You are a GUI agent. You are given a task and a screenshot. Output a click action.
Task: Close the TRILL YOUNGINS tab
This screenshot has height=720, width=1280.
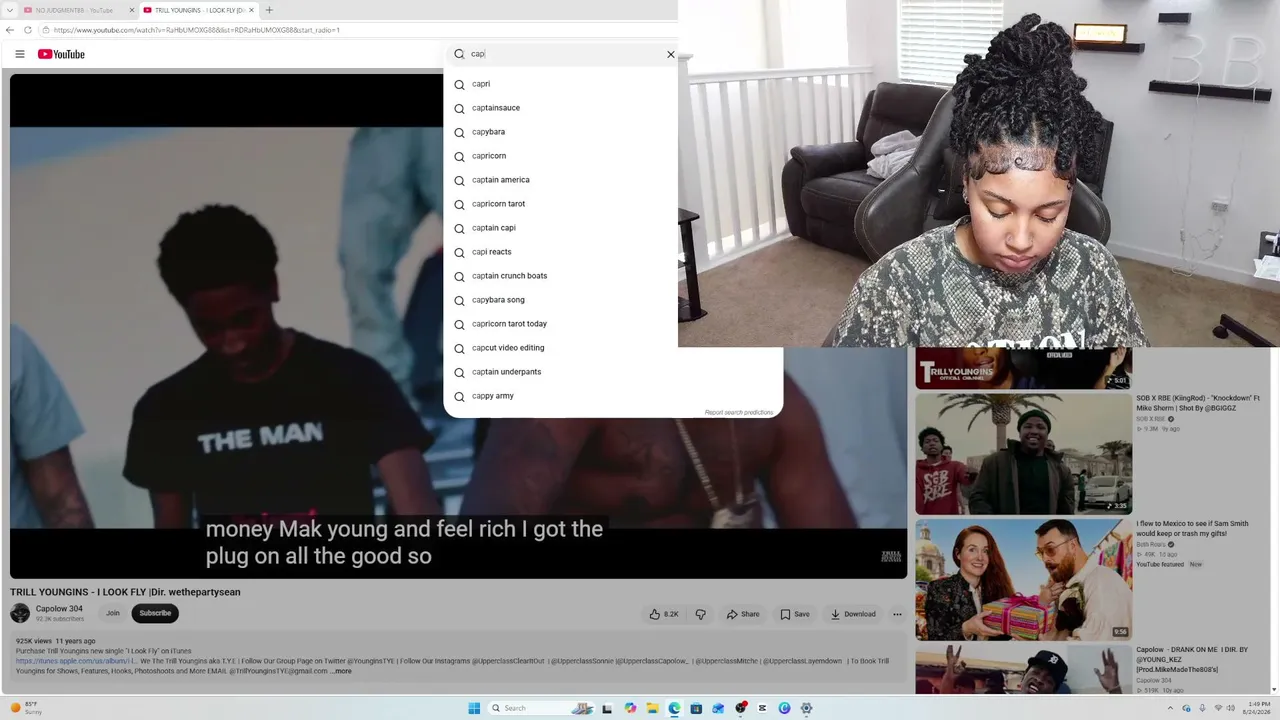pos(251,10)
